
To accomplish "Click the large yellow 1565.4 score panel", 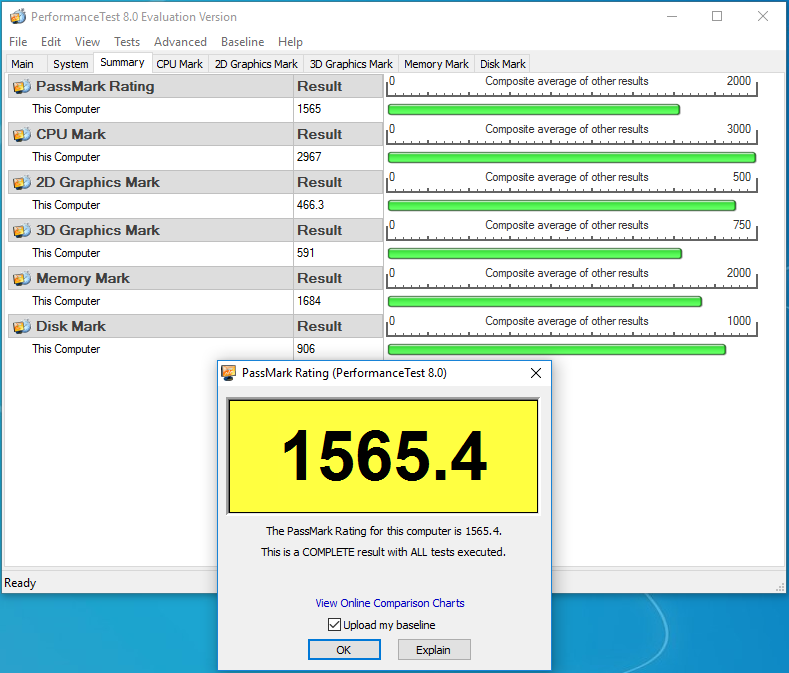I will coord(383,456).
